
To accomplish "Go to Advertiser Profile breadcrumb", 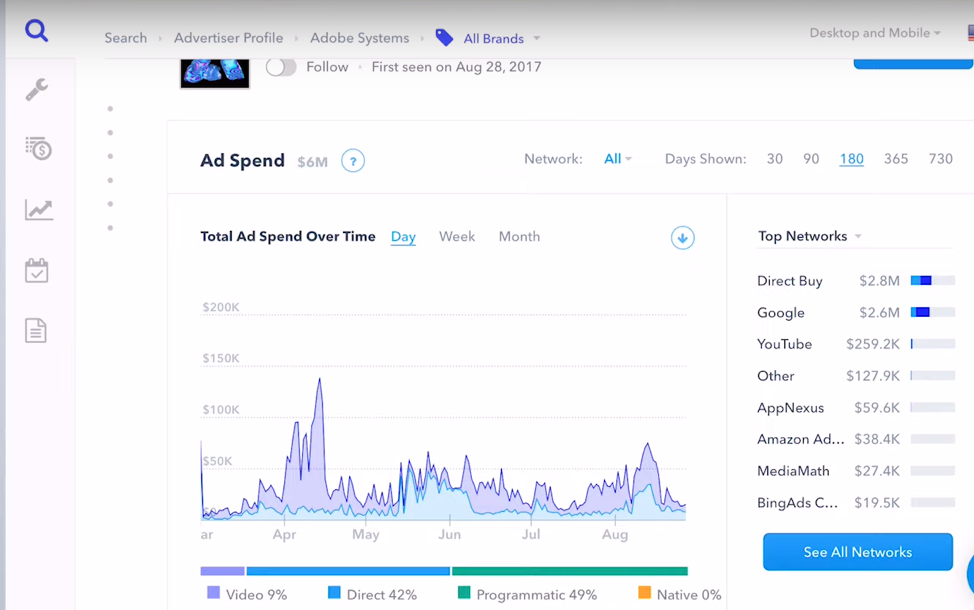I will (229, 38).
